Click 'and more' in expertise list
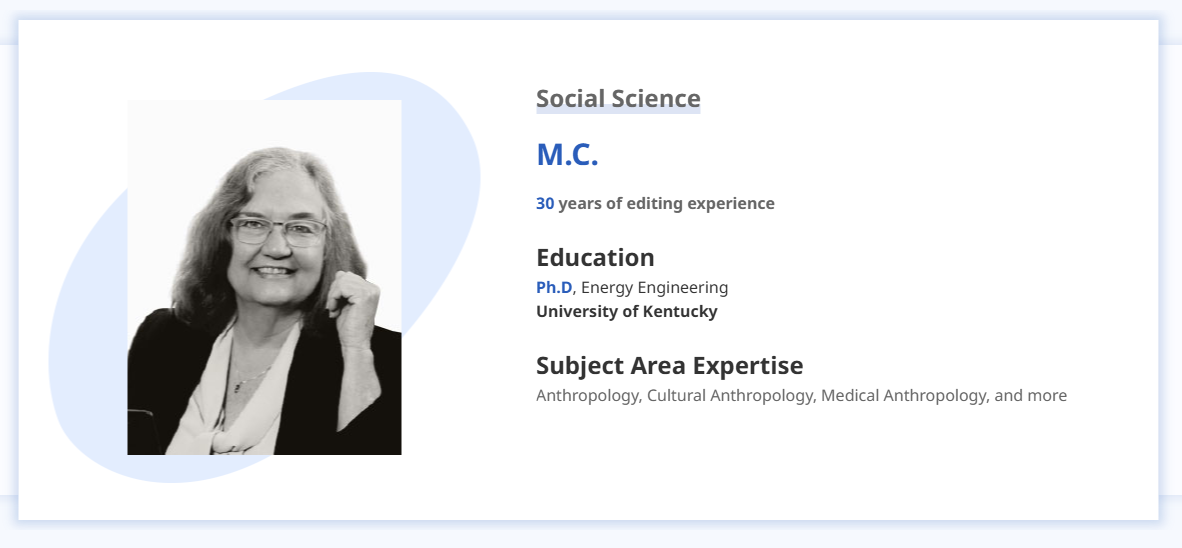Viewport: 1182px width, 548px height. (1031, 395)
